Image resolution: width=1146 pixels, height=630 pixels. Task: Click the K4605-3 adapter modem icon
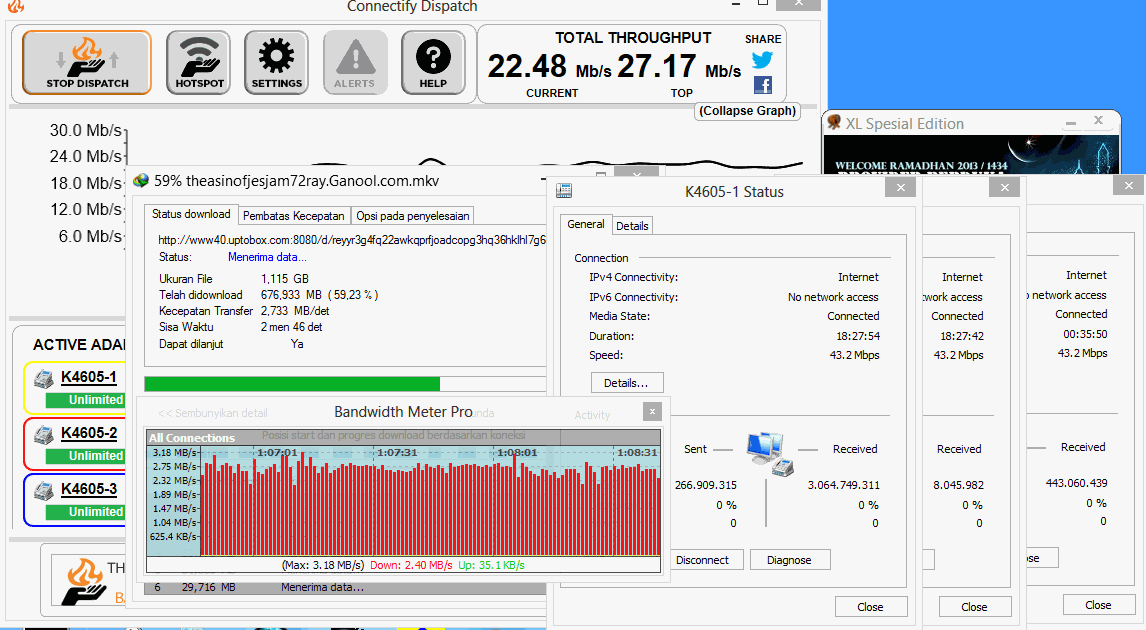point(44,490)
